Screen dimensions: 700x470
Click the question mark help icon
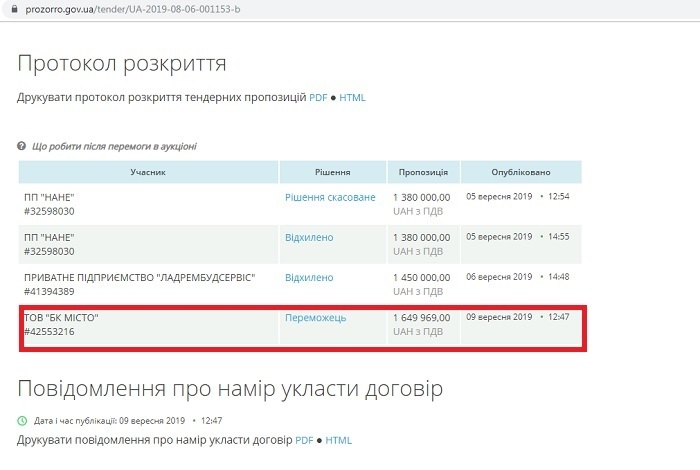tap(21, 146)
